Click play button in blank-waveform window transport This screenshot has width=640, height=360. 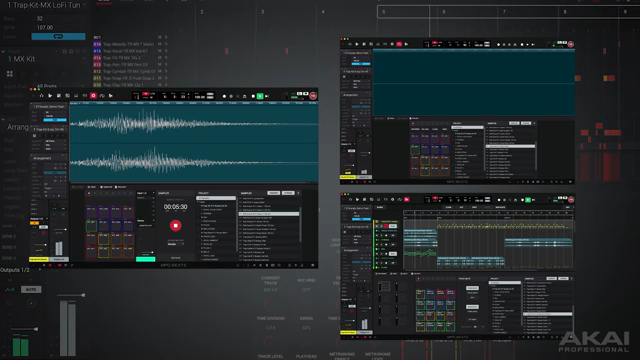tap(527, 44)
